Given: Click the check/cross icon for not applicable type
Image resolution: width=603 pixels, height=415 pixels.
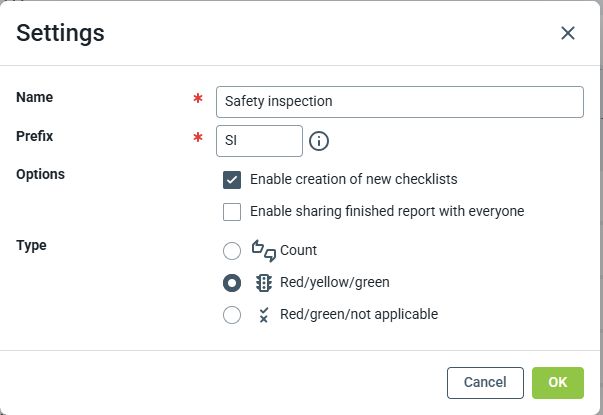Looking at the screenshot, I should (x=264, y=314).
